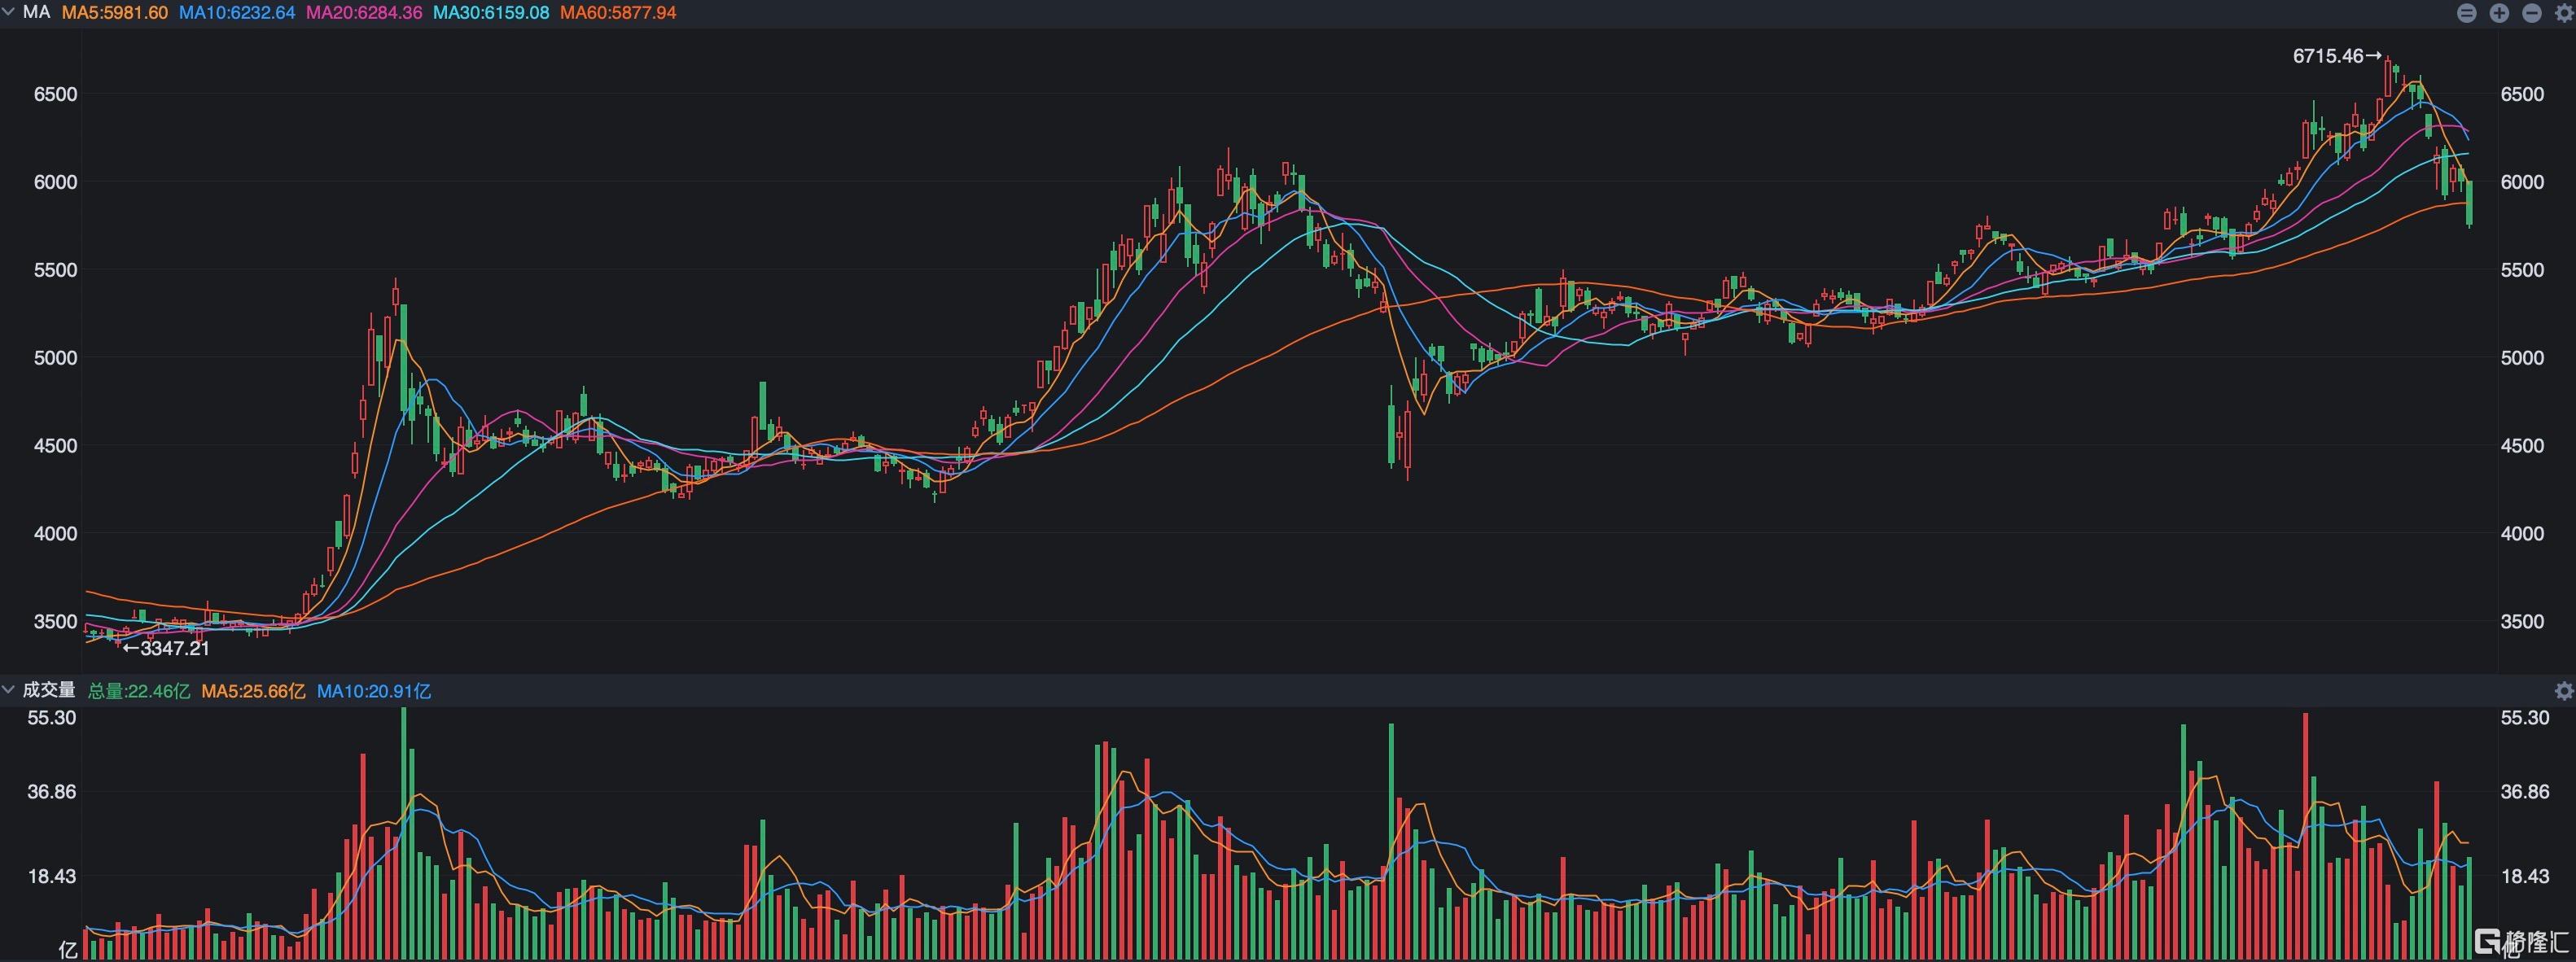Click the MA indicator label

click(37, 13)
